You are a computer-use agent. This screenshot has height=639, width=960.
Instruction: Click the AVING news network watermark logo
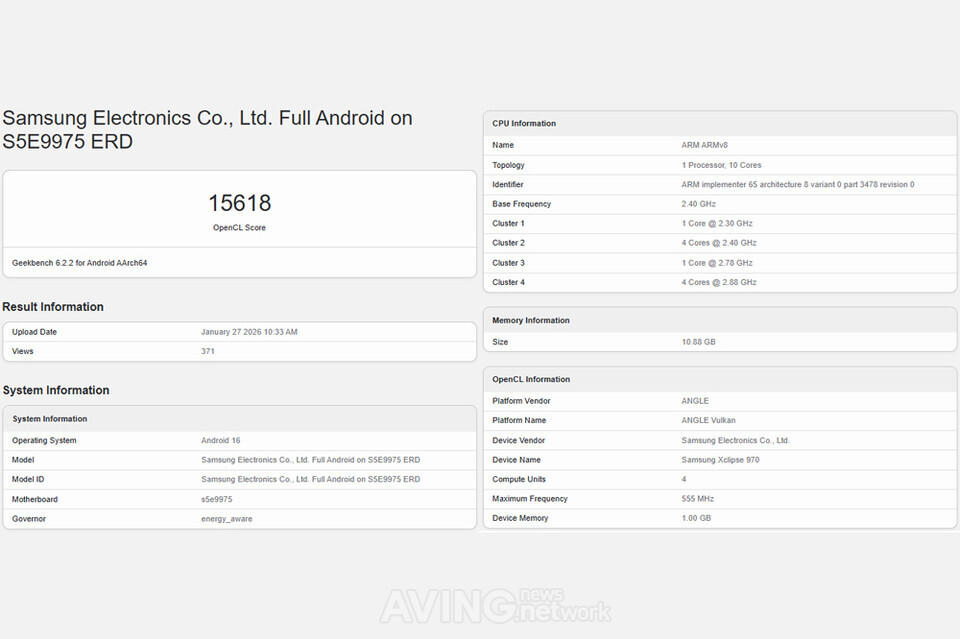(495, 604)
